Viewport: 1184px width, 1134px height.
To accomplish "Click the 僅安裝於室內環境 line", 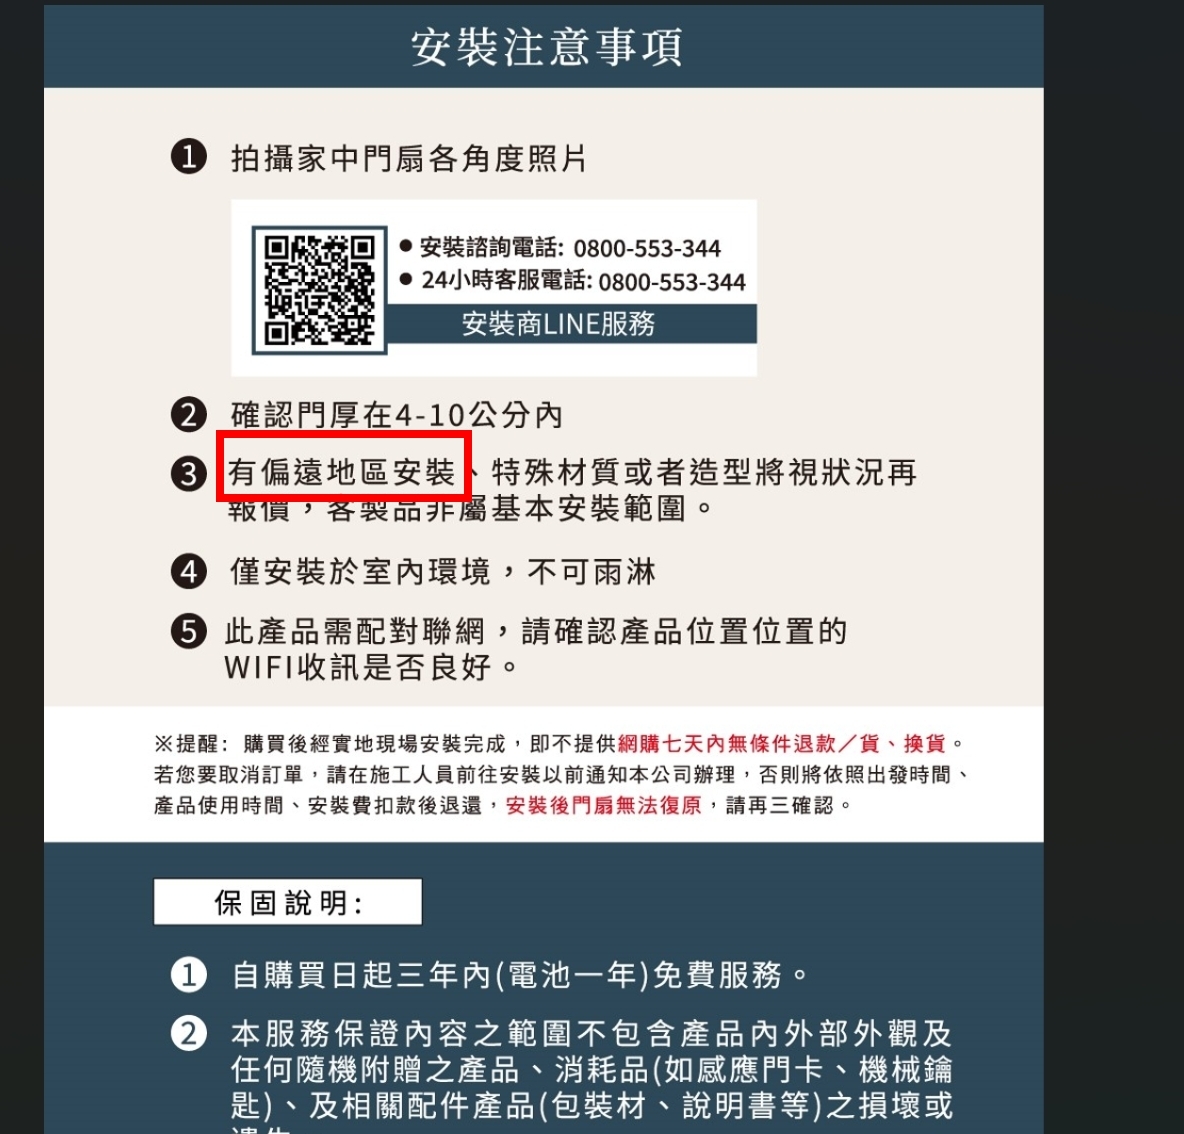I will pyautogui.click(x=442, y=572).
